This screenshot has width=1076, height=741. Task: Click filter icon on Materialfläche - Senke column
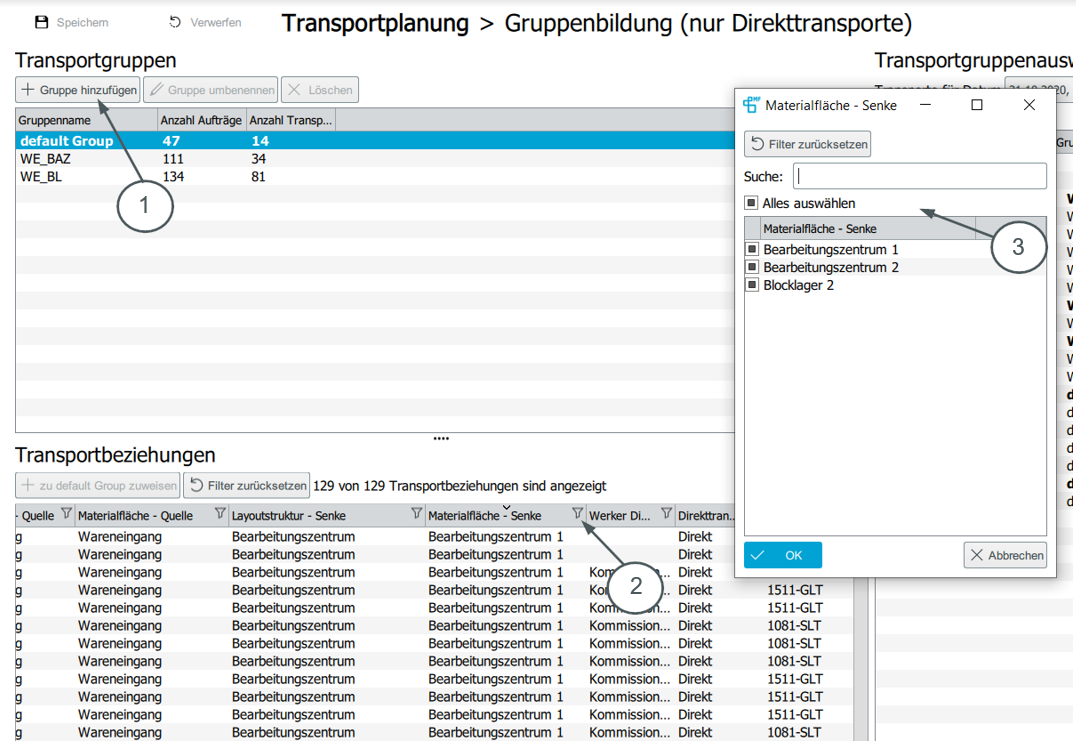click(x=577, y=514)
